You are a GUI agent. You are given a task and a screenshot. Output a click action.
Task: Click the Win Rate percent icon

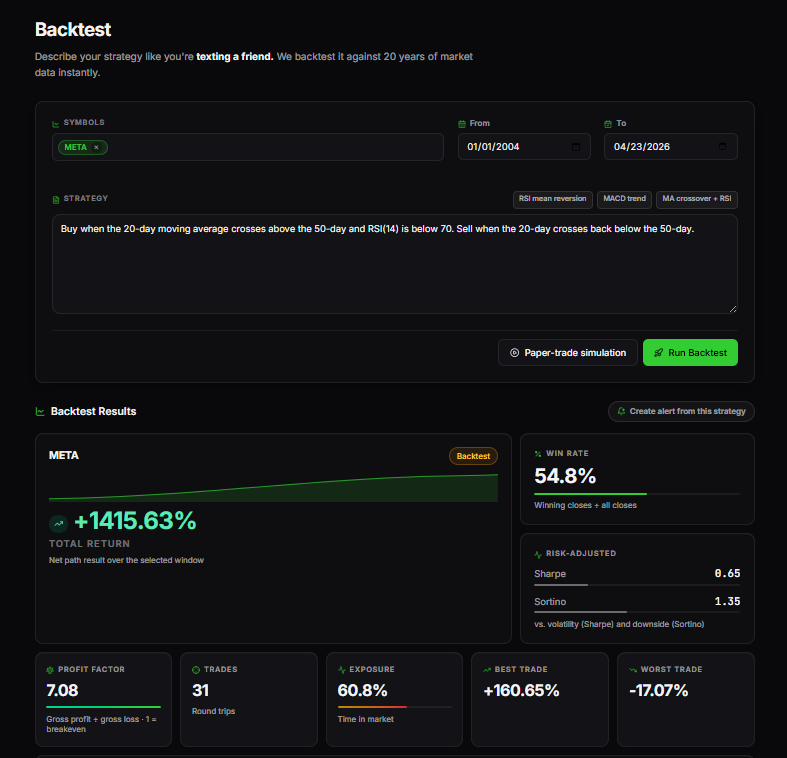pos(538,454)
